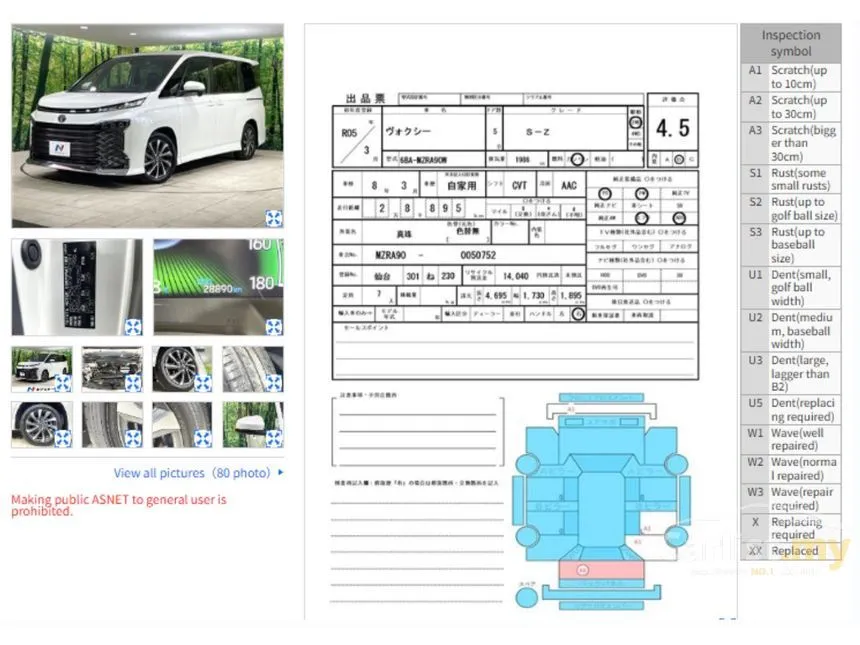Click the 6BA-MZRA90W model code
This screenshot has height=645, width=860.
tap(423, 160)
